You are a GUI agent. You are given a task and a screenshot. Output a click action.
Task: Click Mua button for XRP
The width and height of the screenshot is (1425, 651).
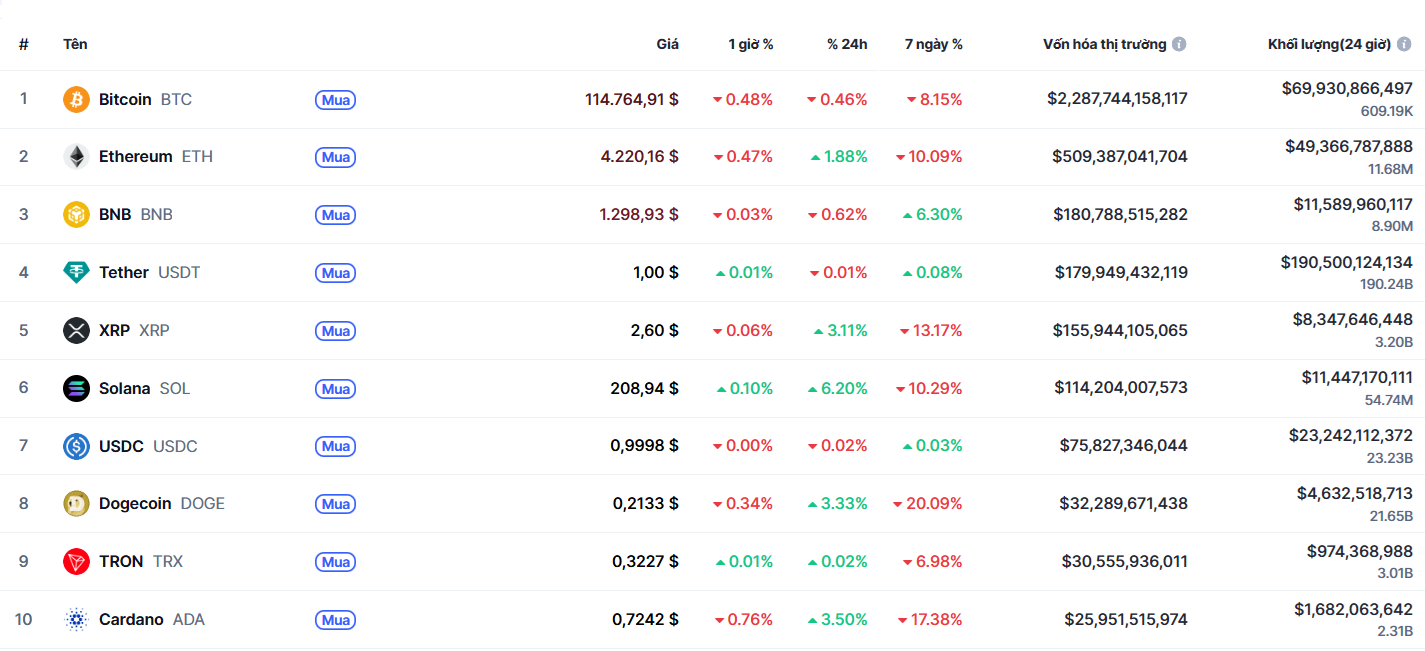pyautogui.click(x=336, y=331)
